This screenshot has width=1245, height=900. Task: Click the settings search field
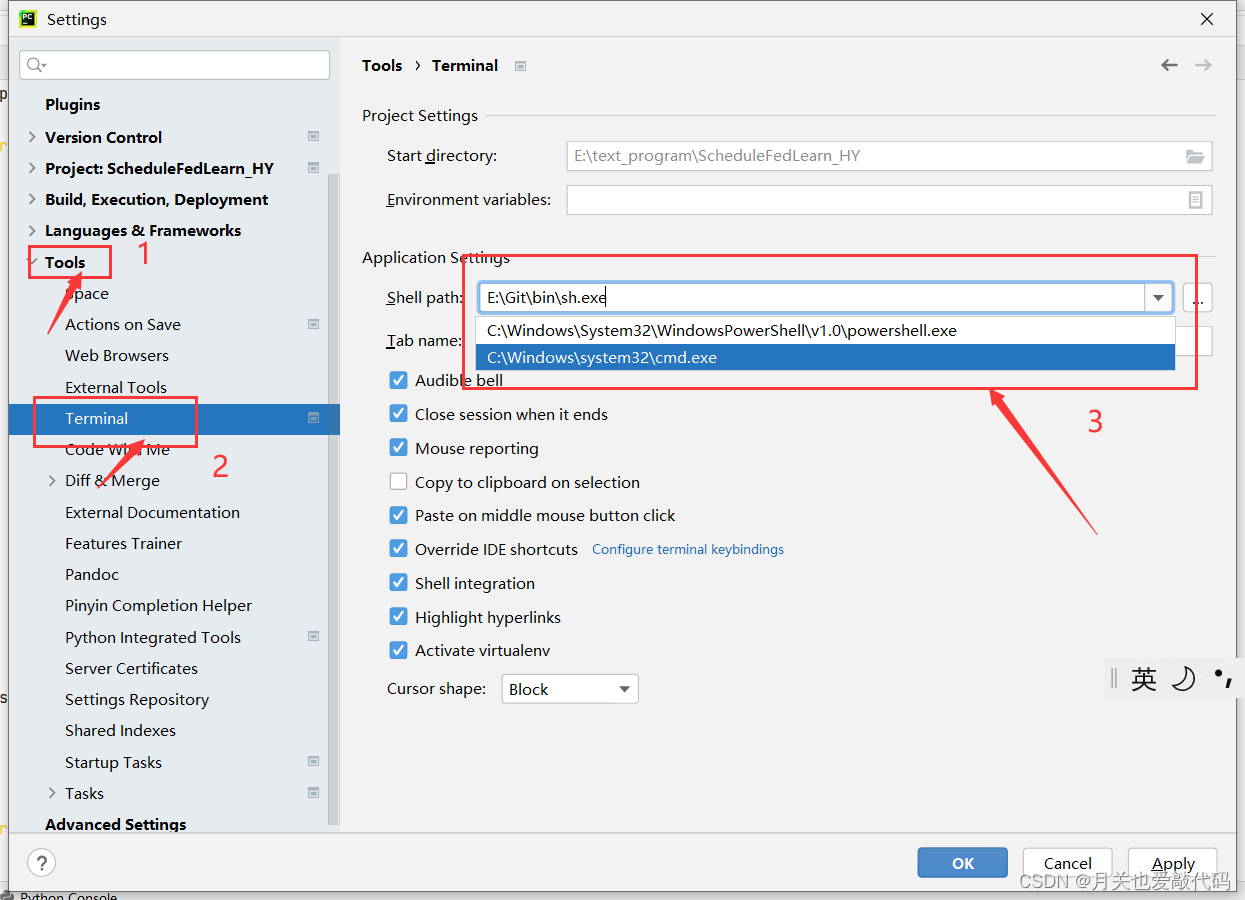pyautogui.click(x=174, y=64)
